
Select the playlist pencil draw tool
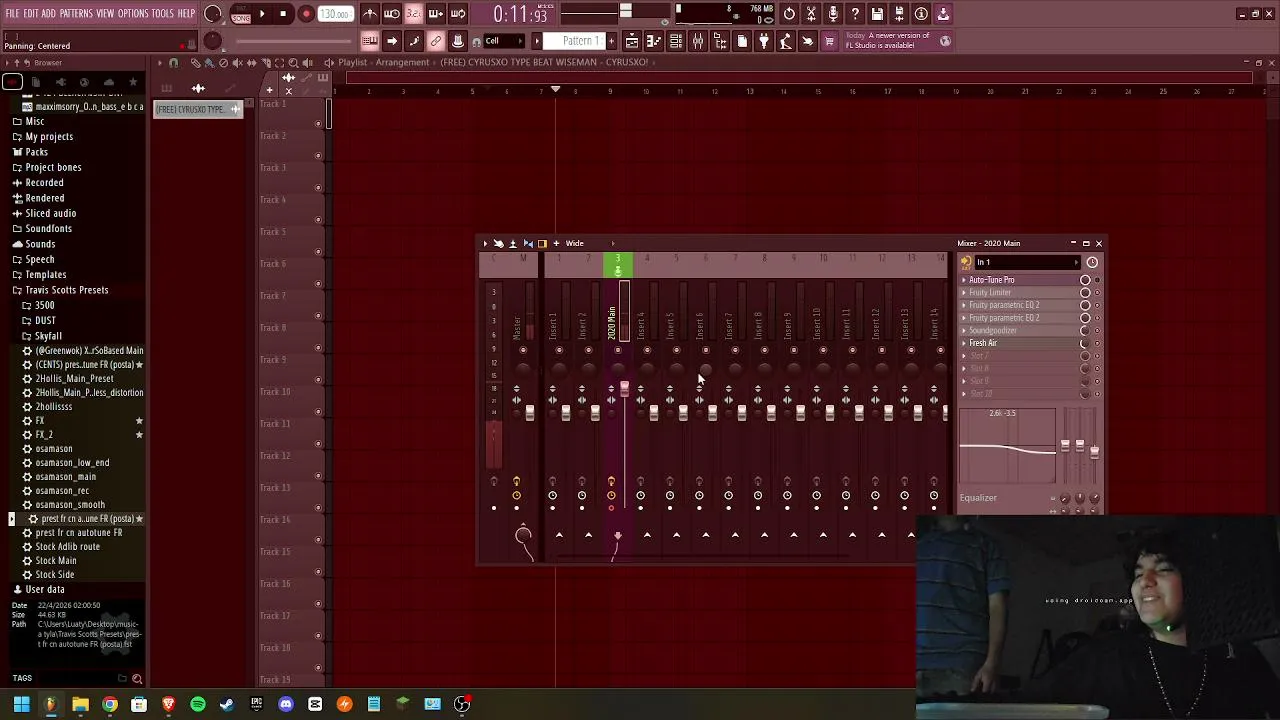[195, 63]
